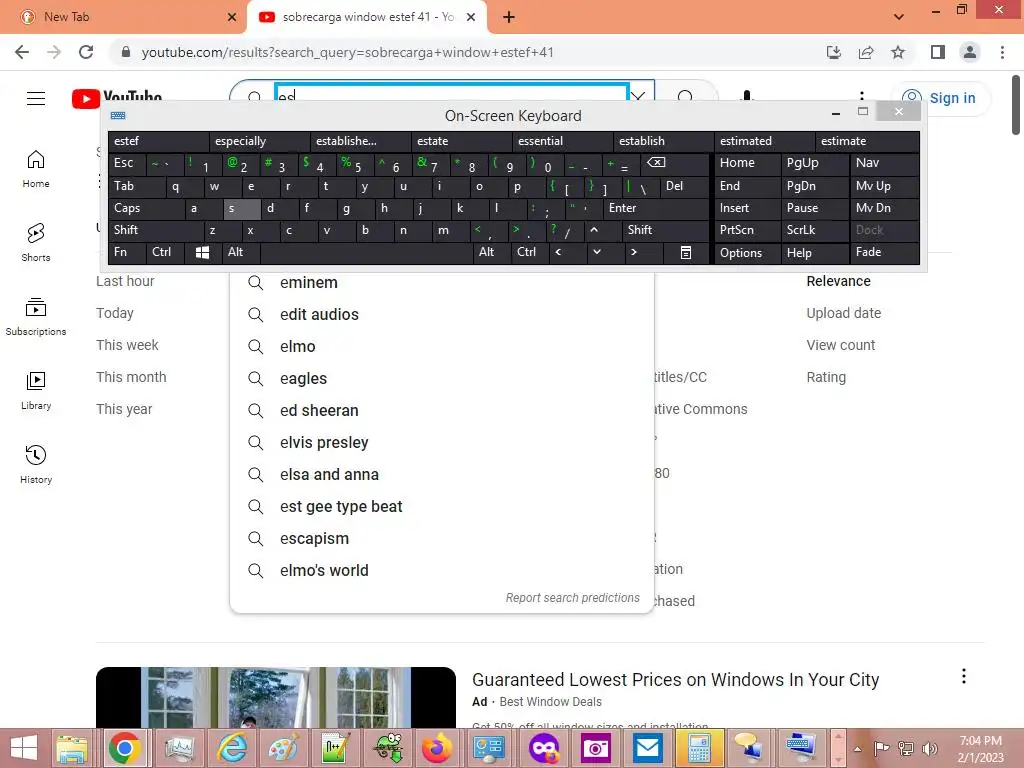
Task: Open the Home sidebar item
Action: [x=36, y=169]
